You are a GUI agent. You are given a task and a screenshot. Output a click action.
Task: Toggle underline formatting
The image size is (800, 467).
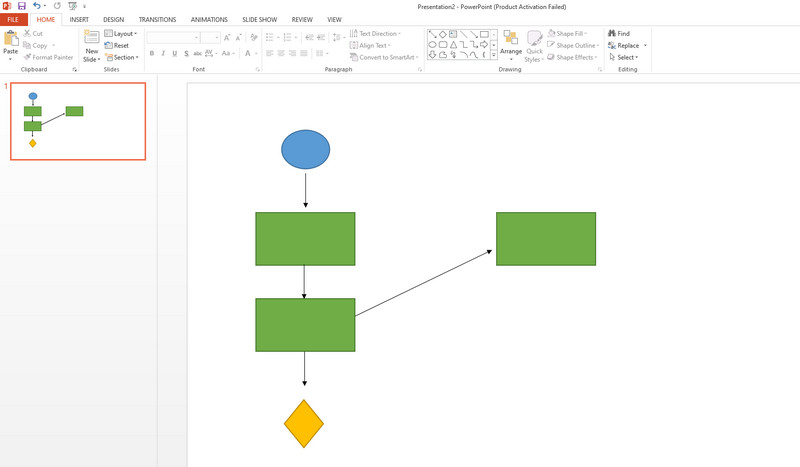pos(174,53)
